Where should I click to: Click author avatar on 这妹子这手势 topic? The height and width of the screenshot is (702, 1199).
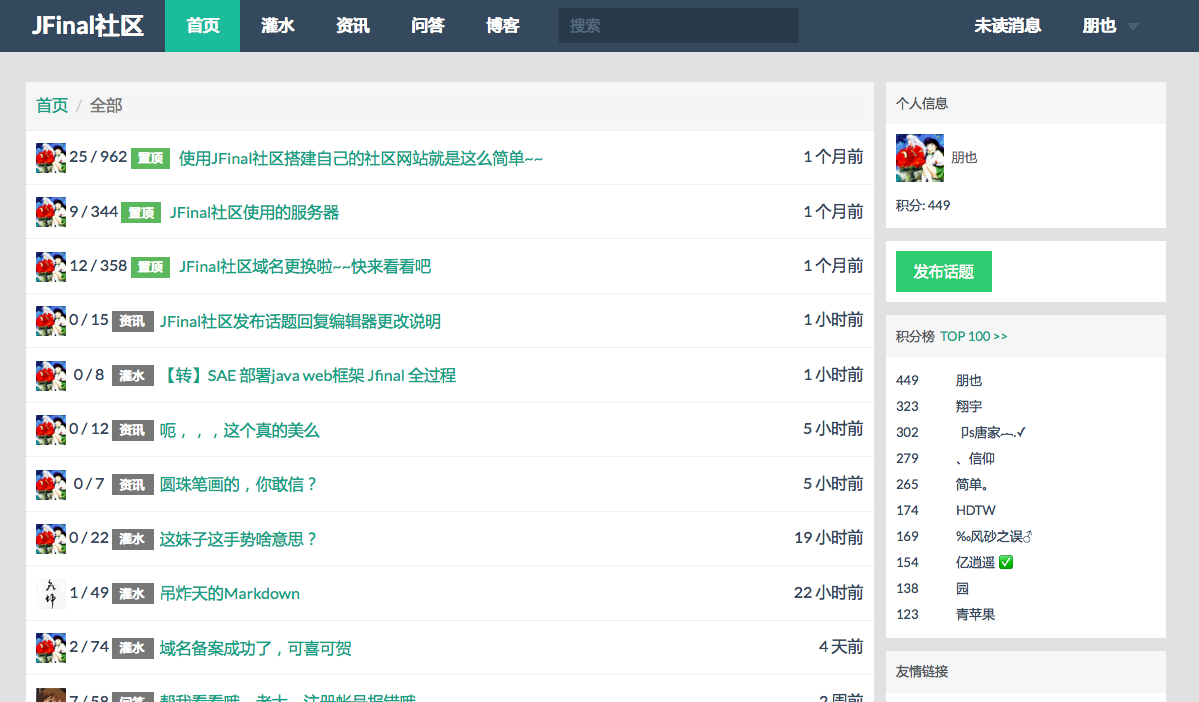point(51,539)
